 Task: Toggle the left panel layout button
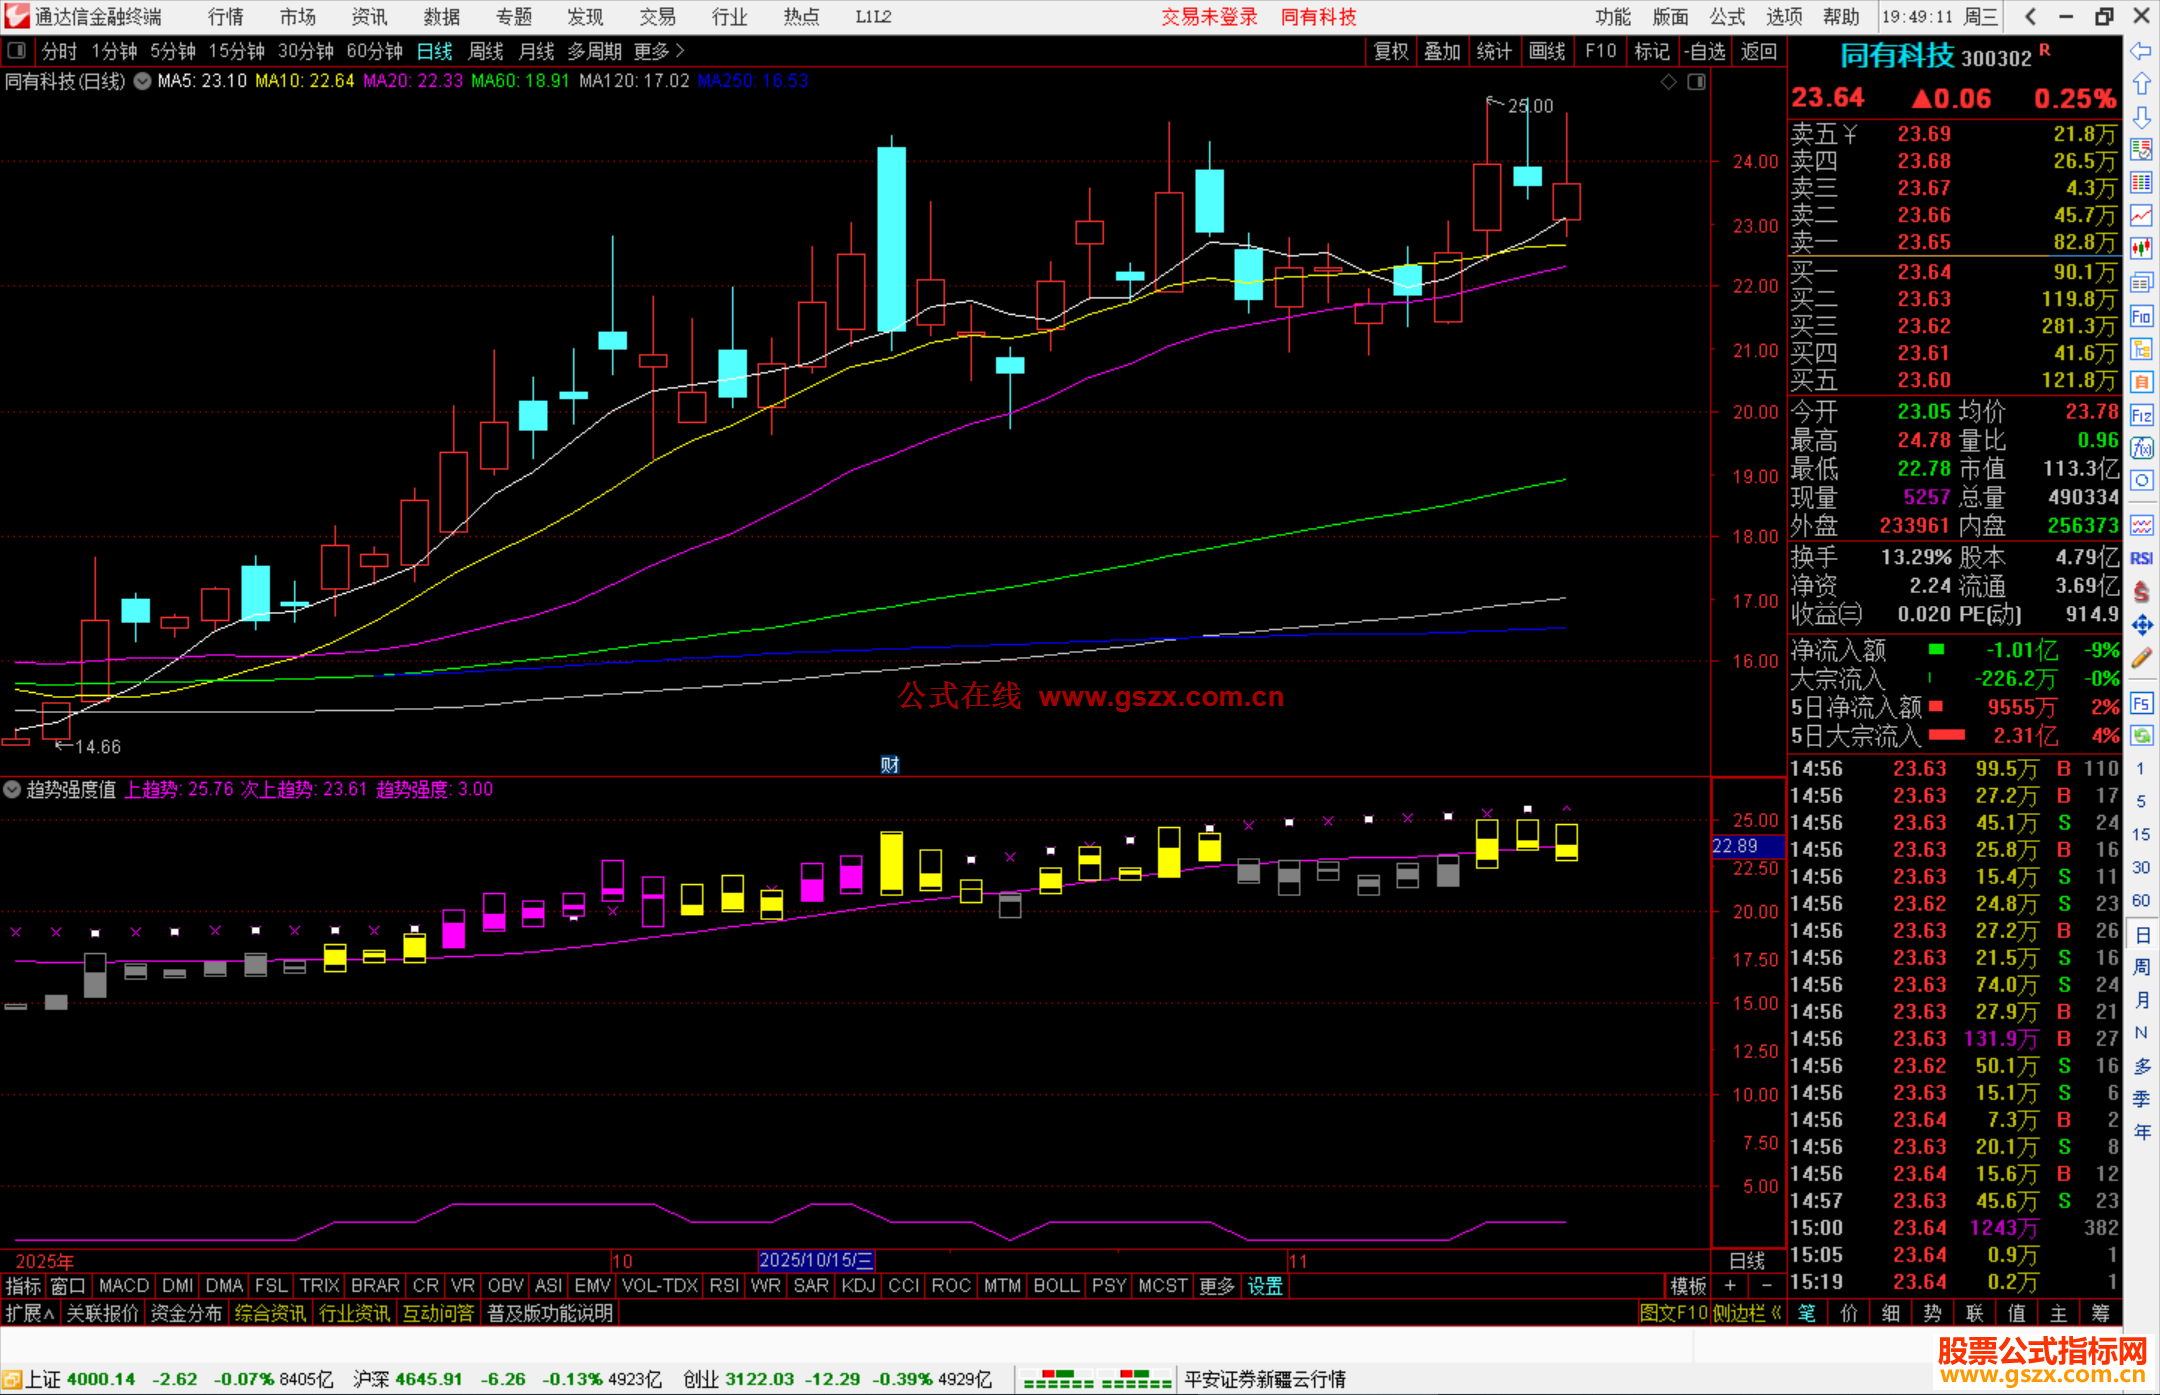click(17, 51)
